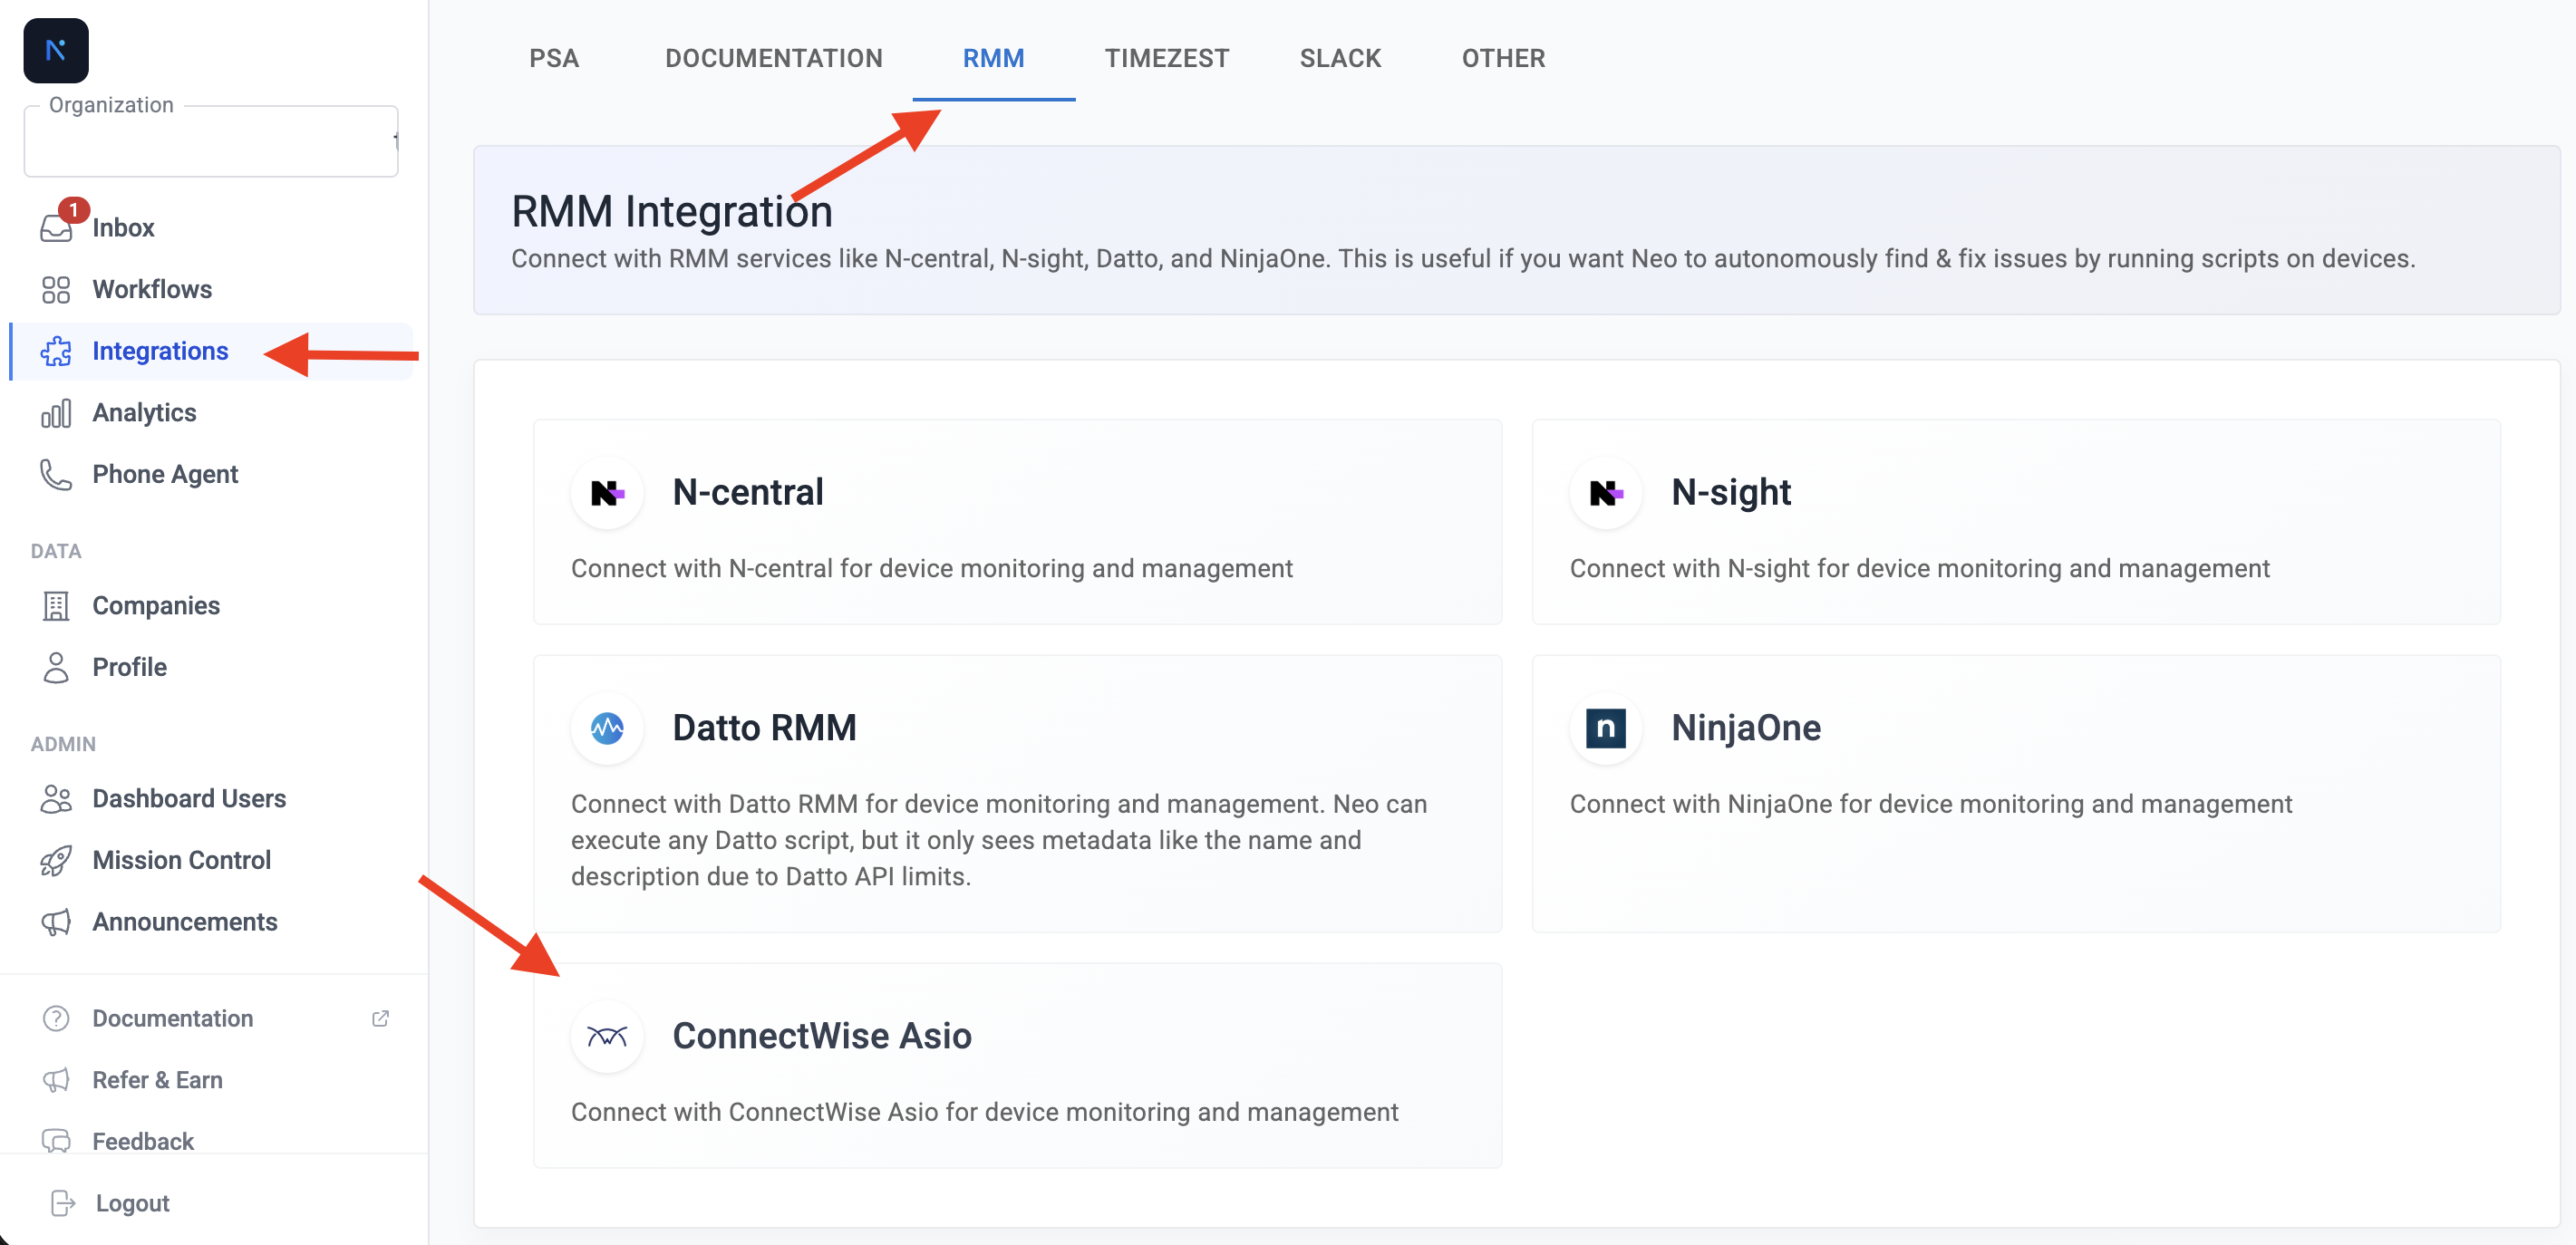This screenshot has height=1245, width=2576.
Task: Open the Profile page
Action: [129, 667]
